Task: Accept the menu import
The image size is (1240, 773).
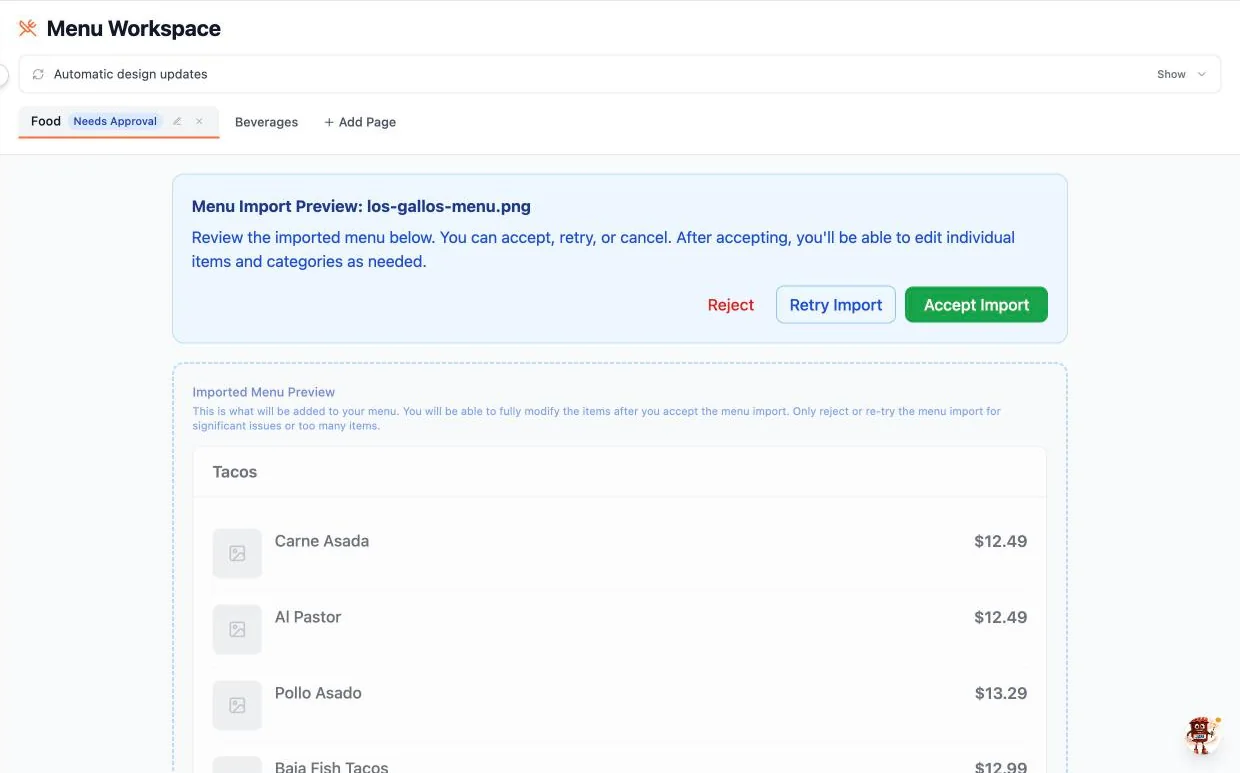Action: (x=976, y=305)
